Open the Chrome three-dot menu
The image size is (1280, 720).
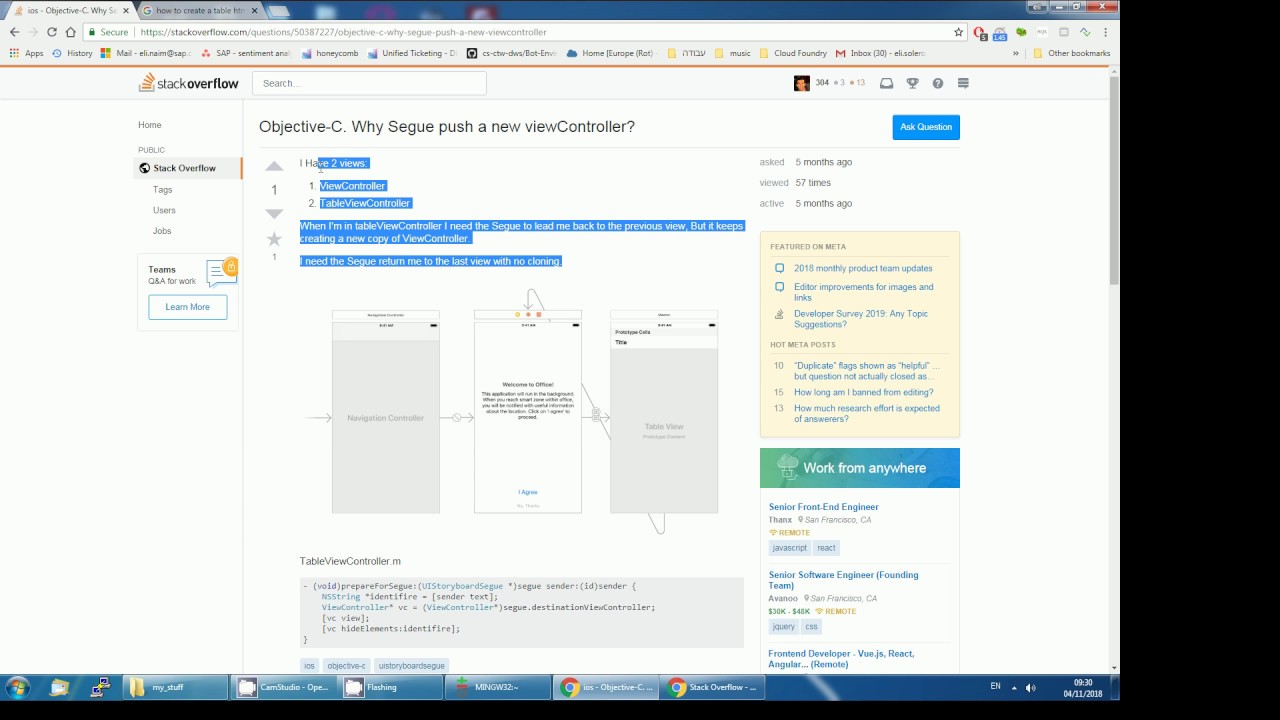coord(1105,32)
